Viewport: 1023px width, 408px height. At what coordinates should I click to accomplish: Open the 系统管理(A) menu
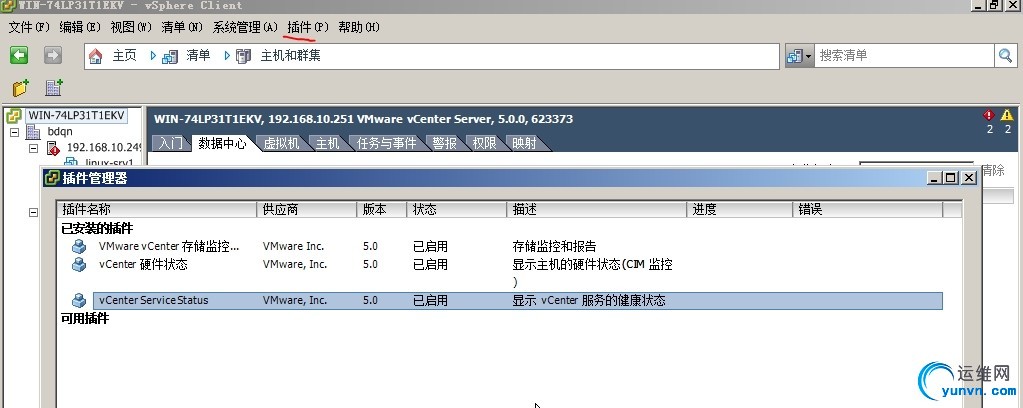[245, 27]
